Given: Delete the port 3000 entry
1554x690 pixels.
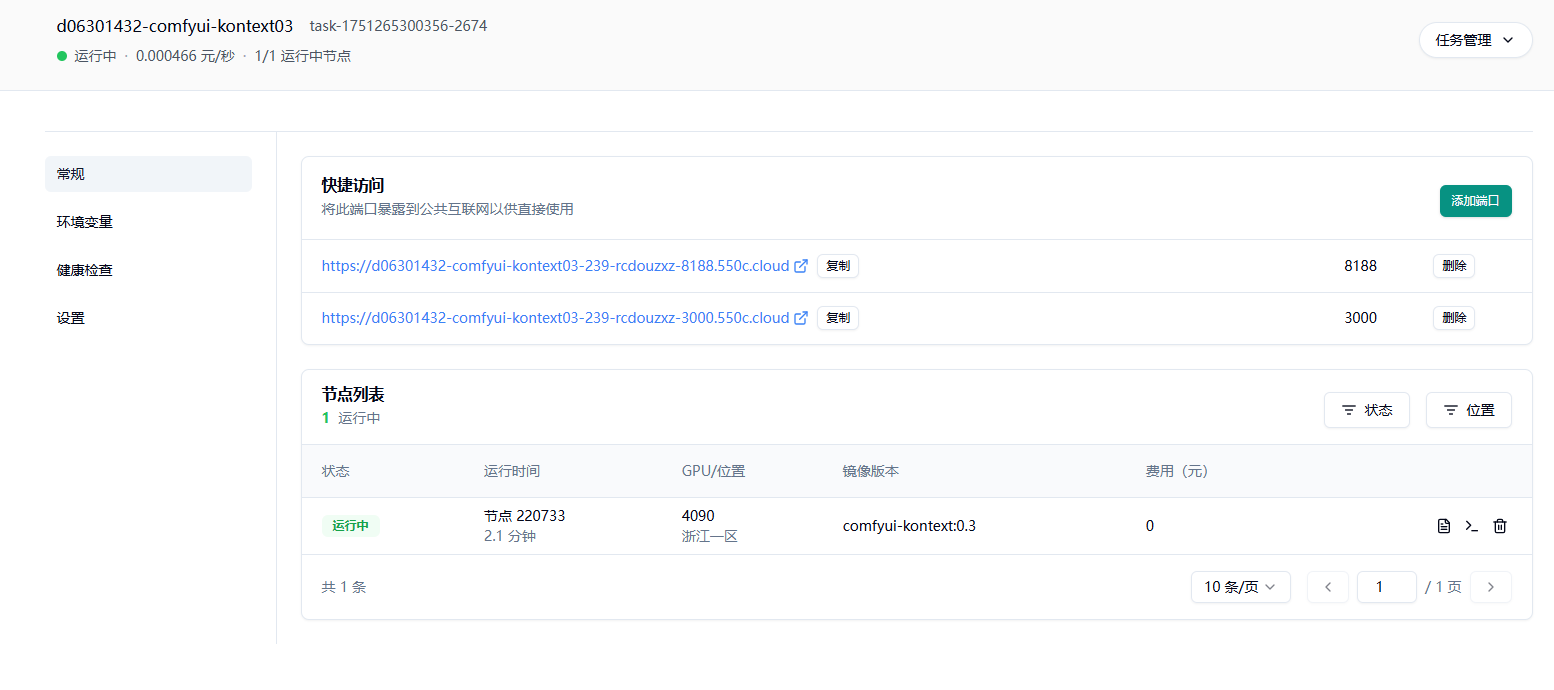Looking at the screenshot, I should pos(1453,318).
